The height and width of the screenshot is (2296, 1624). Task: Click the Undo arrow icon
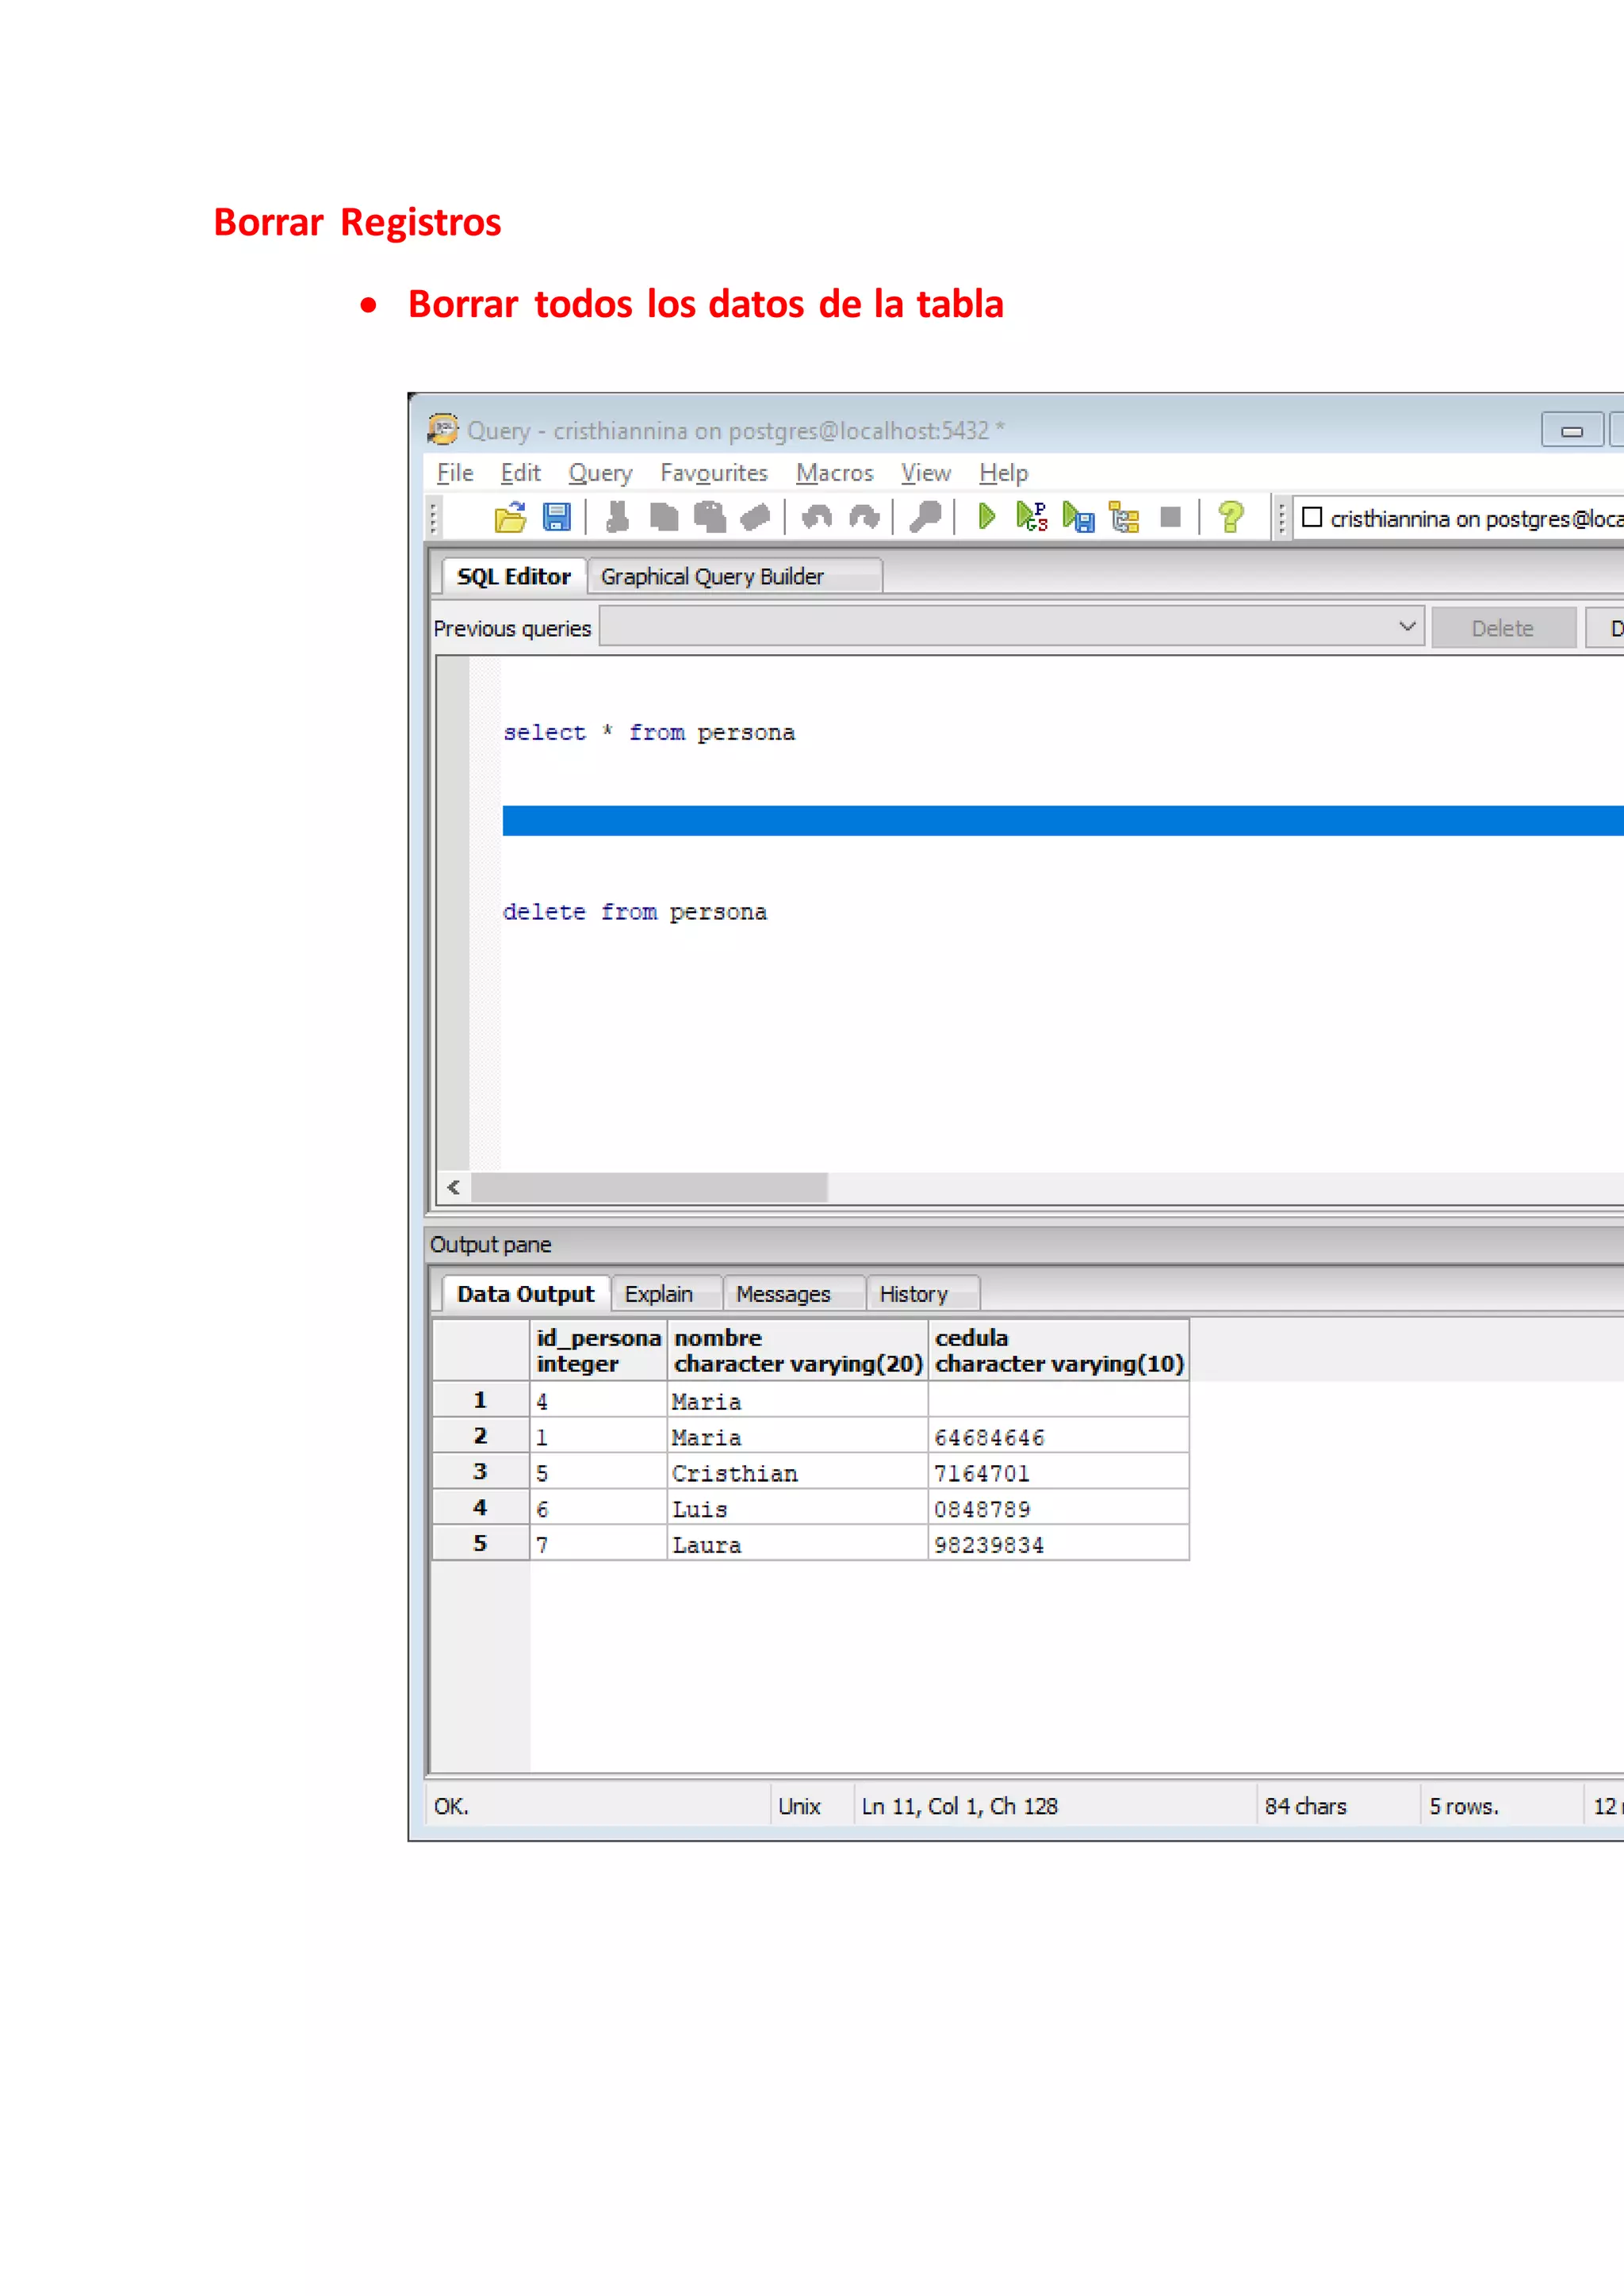click(x=817, y=517)
